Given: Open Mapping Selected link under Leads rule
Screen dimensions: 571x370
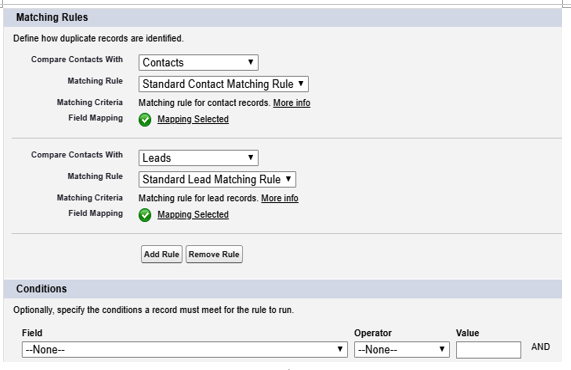Looking at the screenshot, I should pos(193,214).
